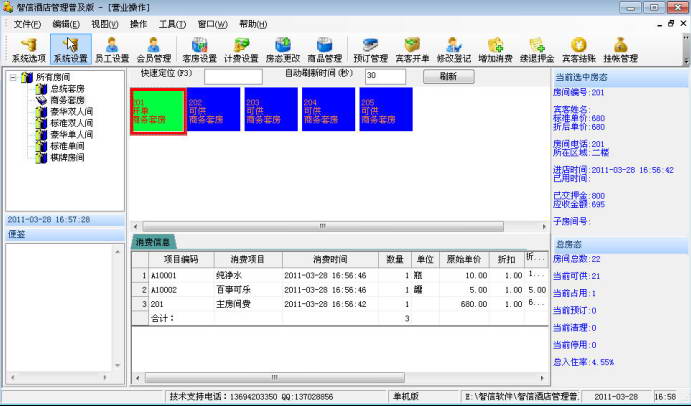Click room panel horizontal scrollbar thumb
This screenshot has width=691, height=407.
pyautogui.click(x=323, y=226)
